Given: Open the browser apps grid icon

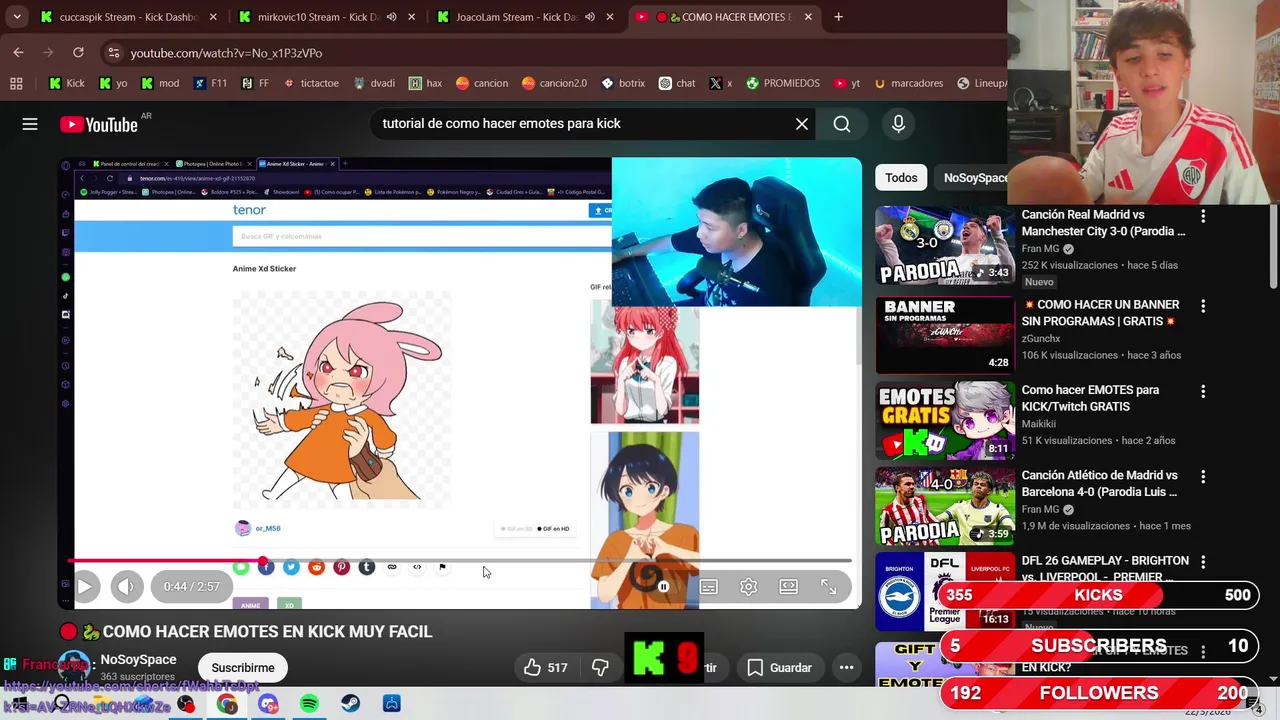Looking at the screenshot, I should point(16,83).
